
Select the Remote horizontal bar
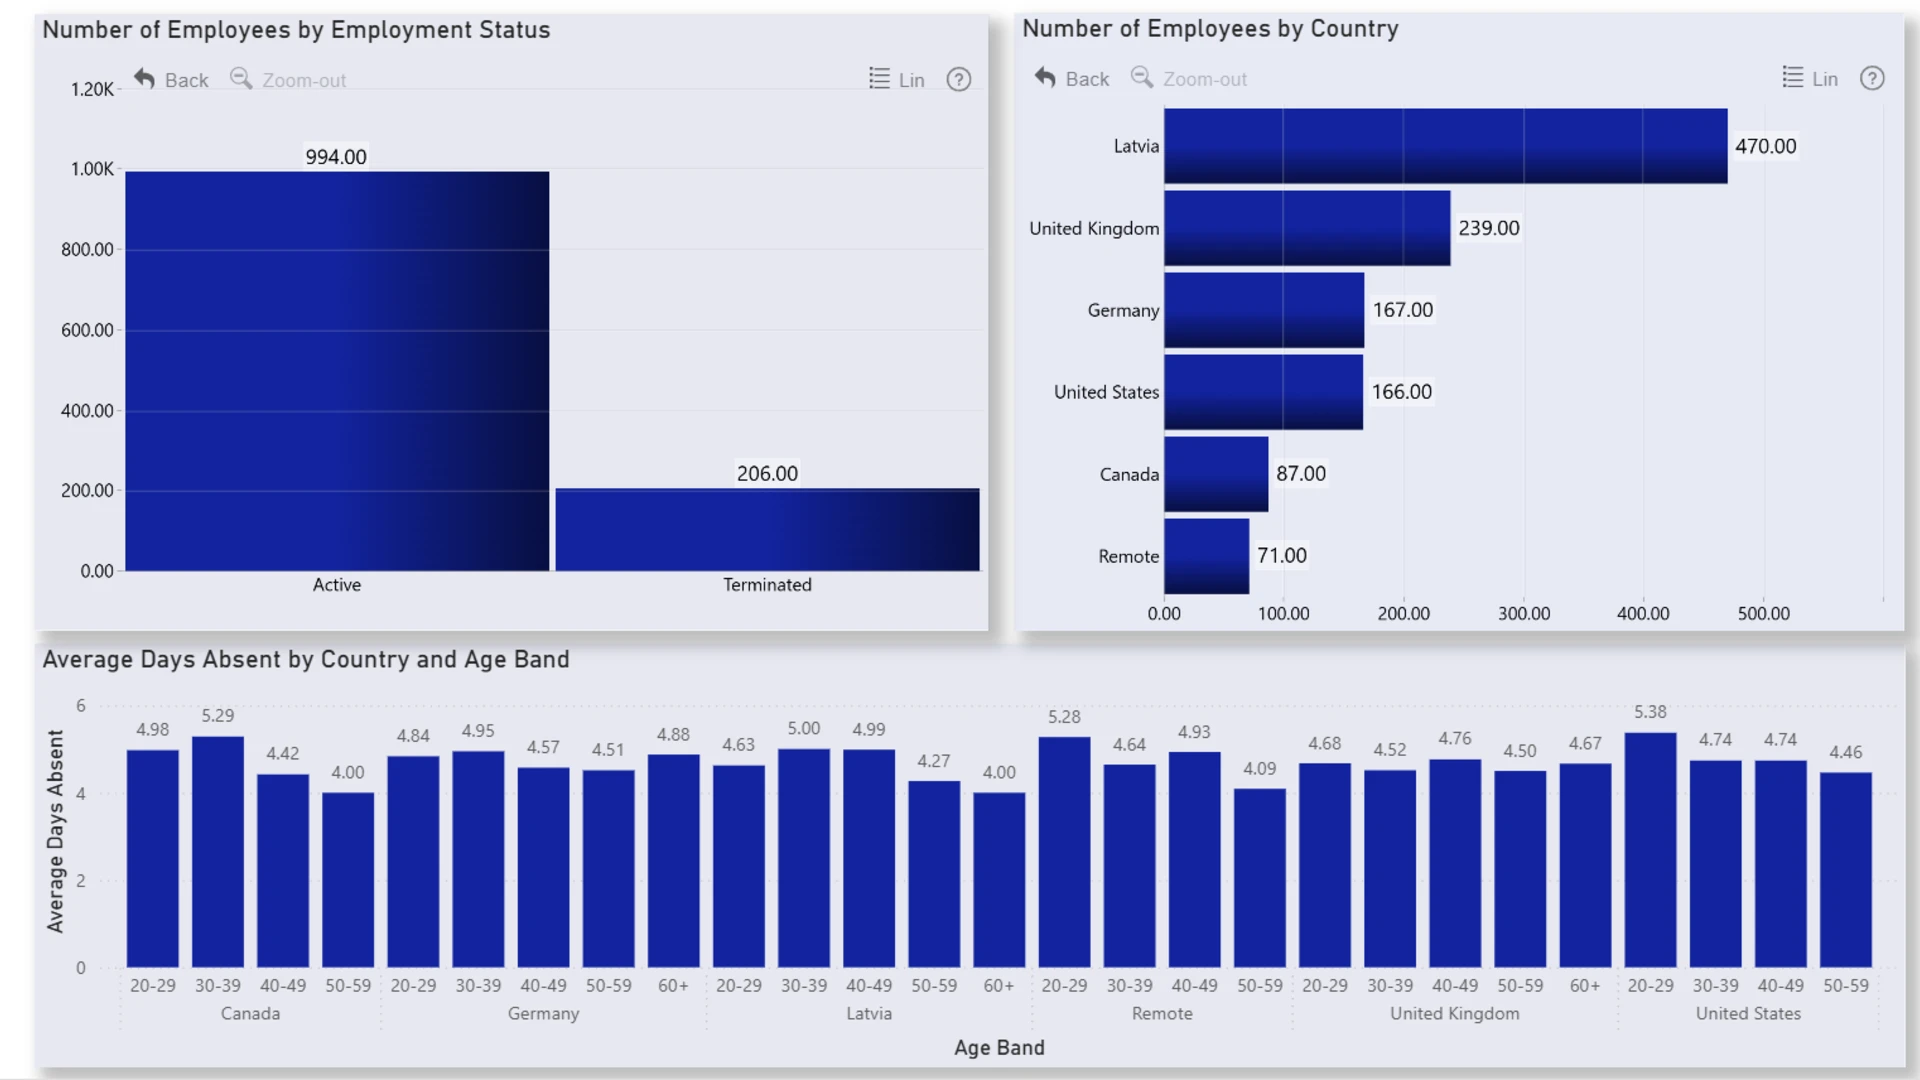pyautogui.click(x=1206, y=556)
